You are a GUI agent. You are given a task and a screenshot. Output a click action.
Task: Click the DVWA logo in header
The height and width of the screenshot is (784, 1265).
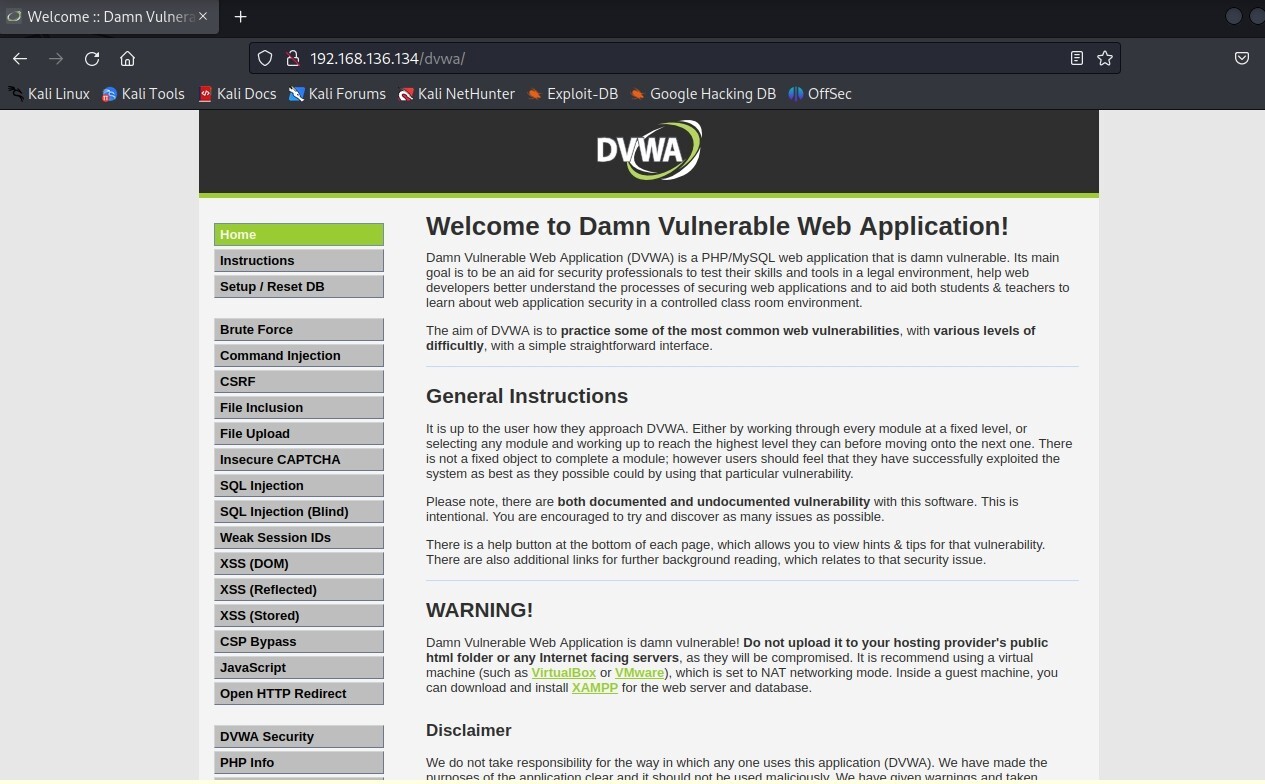click(649, 150)
